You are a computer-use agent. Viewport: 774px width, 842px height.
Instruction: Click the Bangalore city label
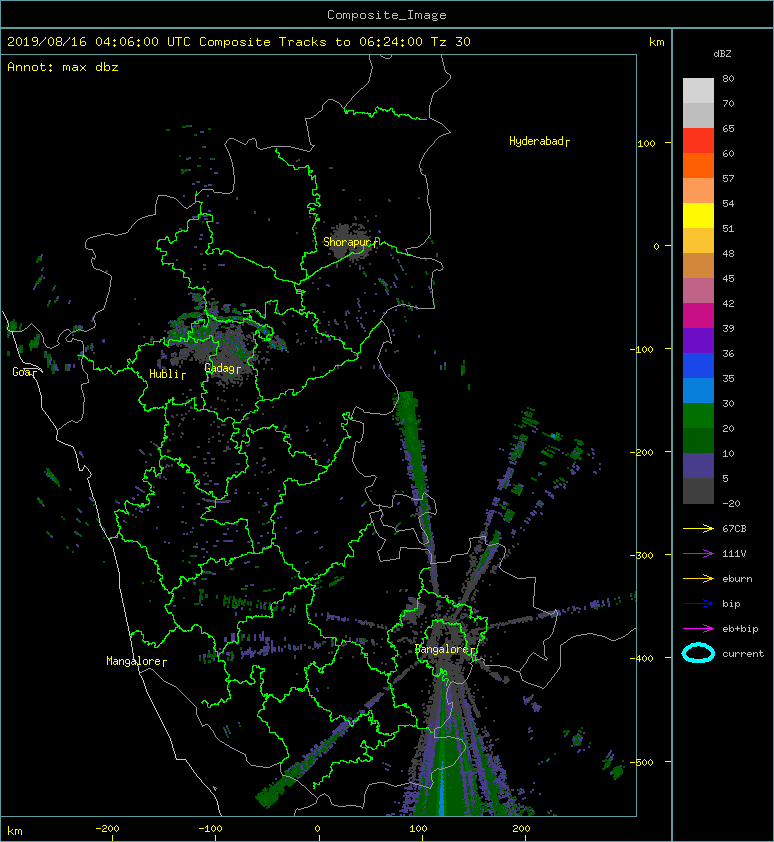pos(443,649)
